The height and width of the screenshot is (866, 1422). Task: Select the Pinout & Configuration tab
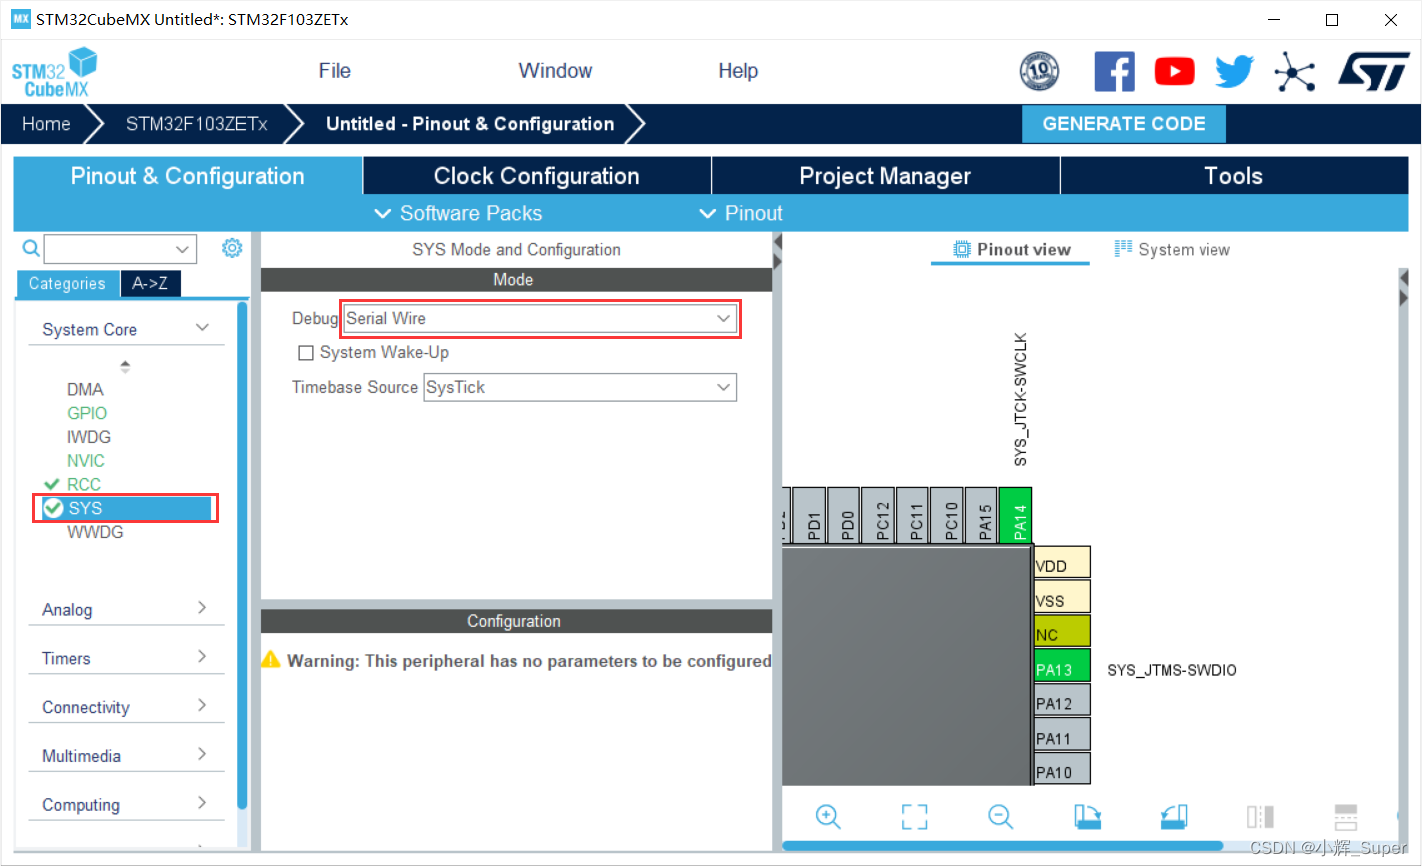(x=188, y=176)
